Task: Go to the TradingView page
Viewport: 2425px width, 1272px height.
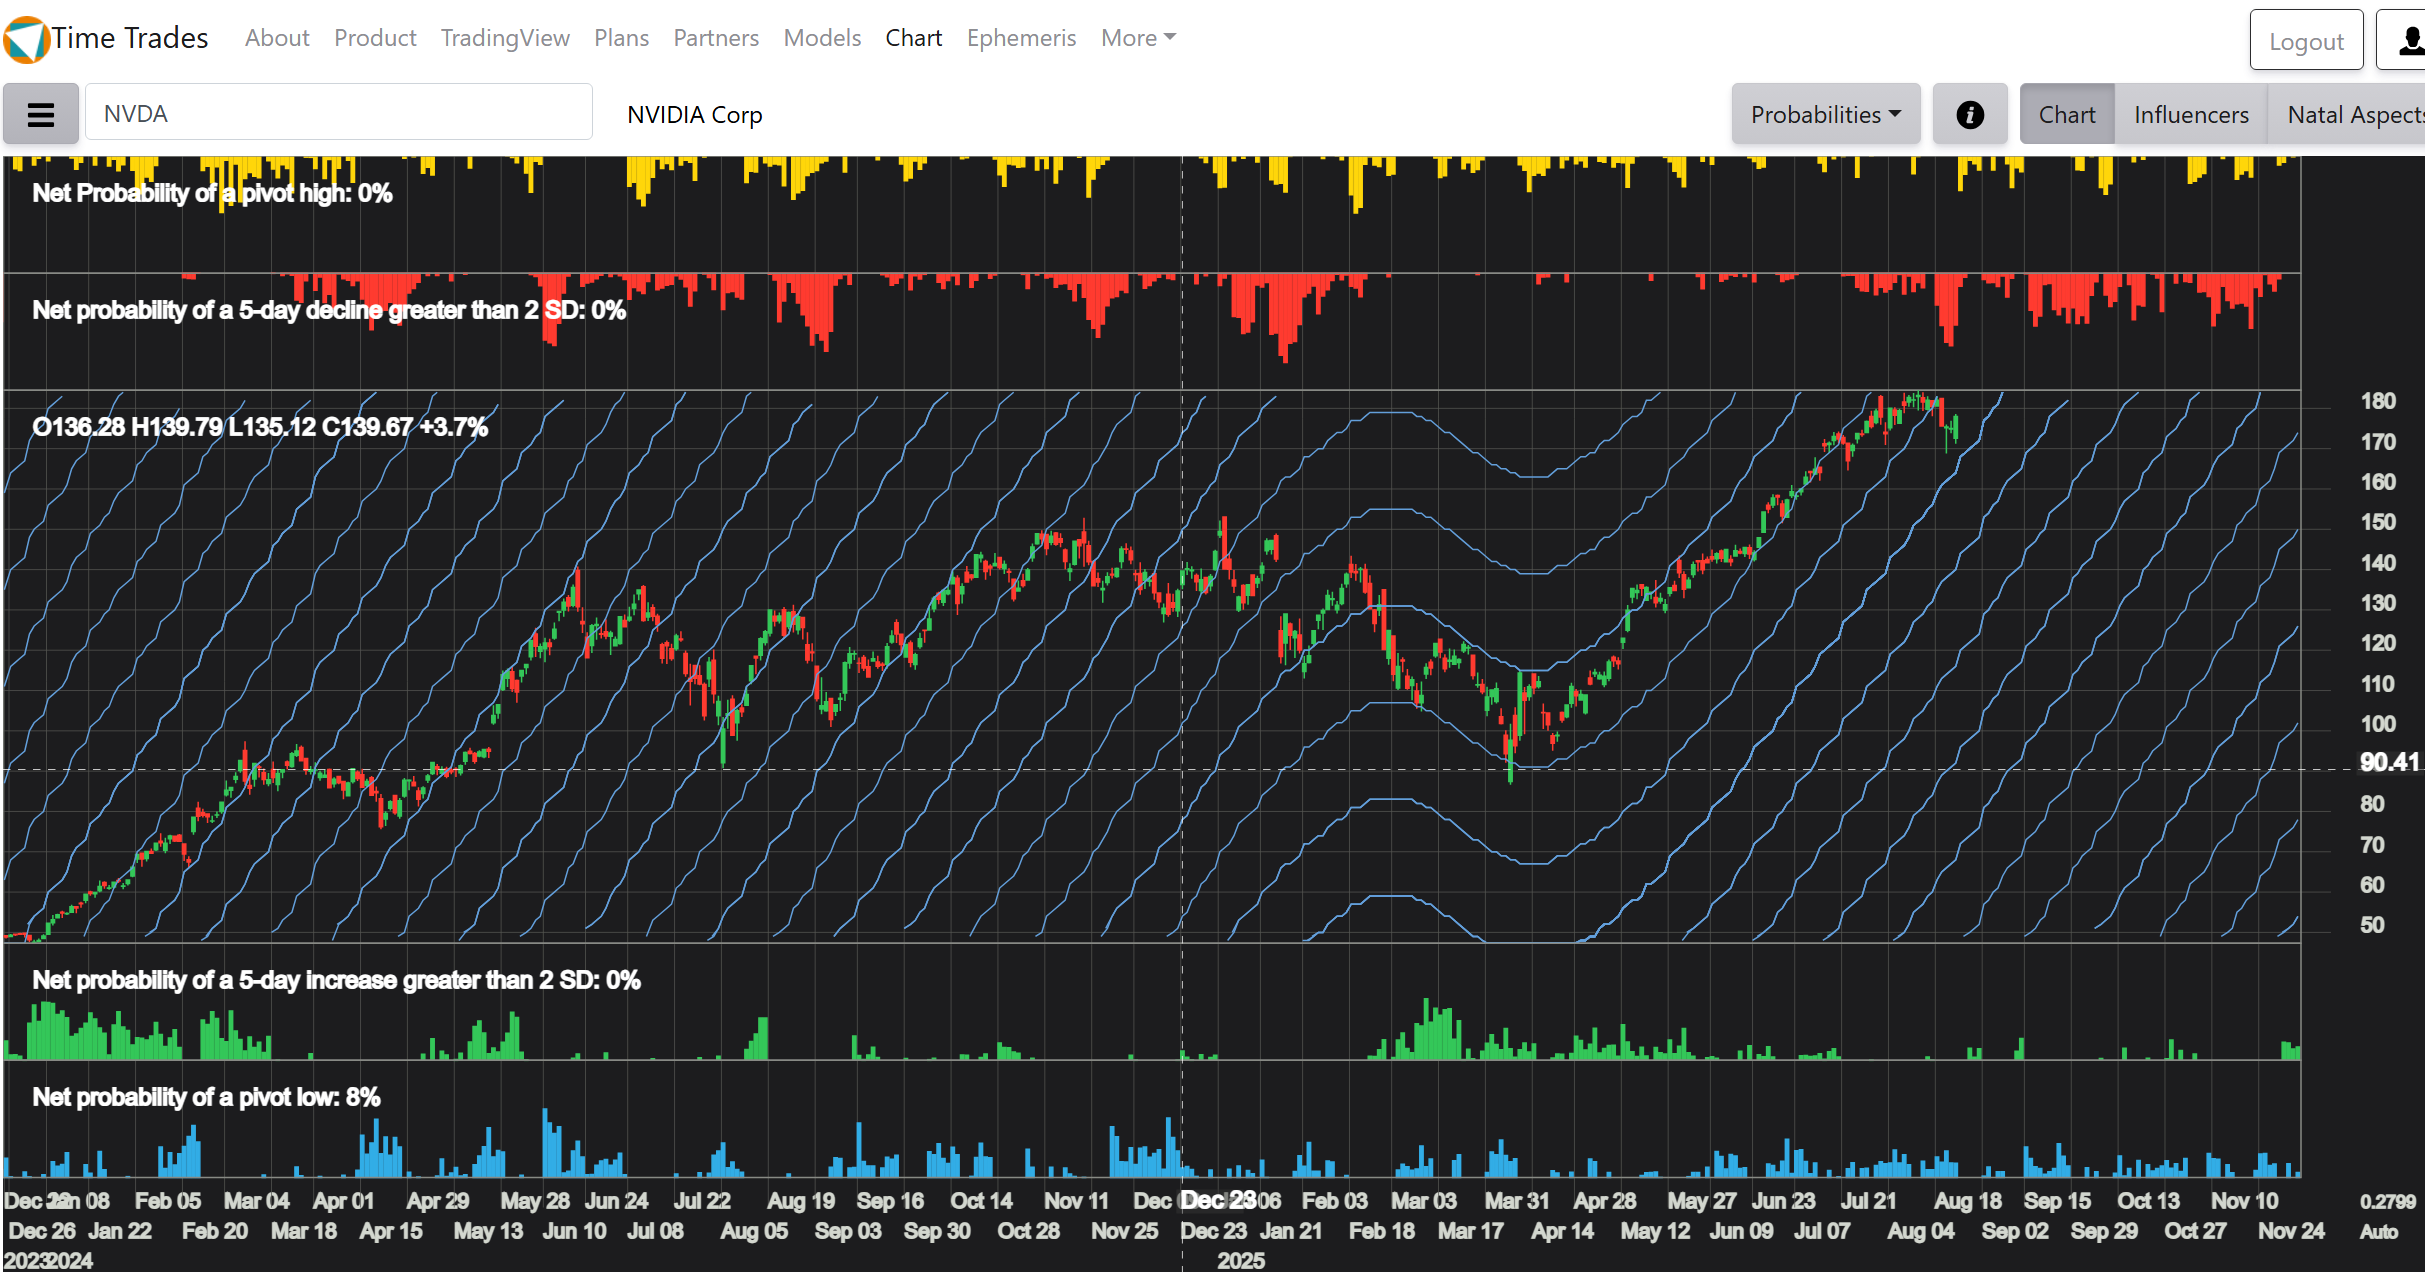Action: coord(505,38)
